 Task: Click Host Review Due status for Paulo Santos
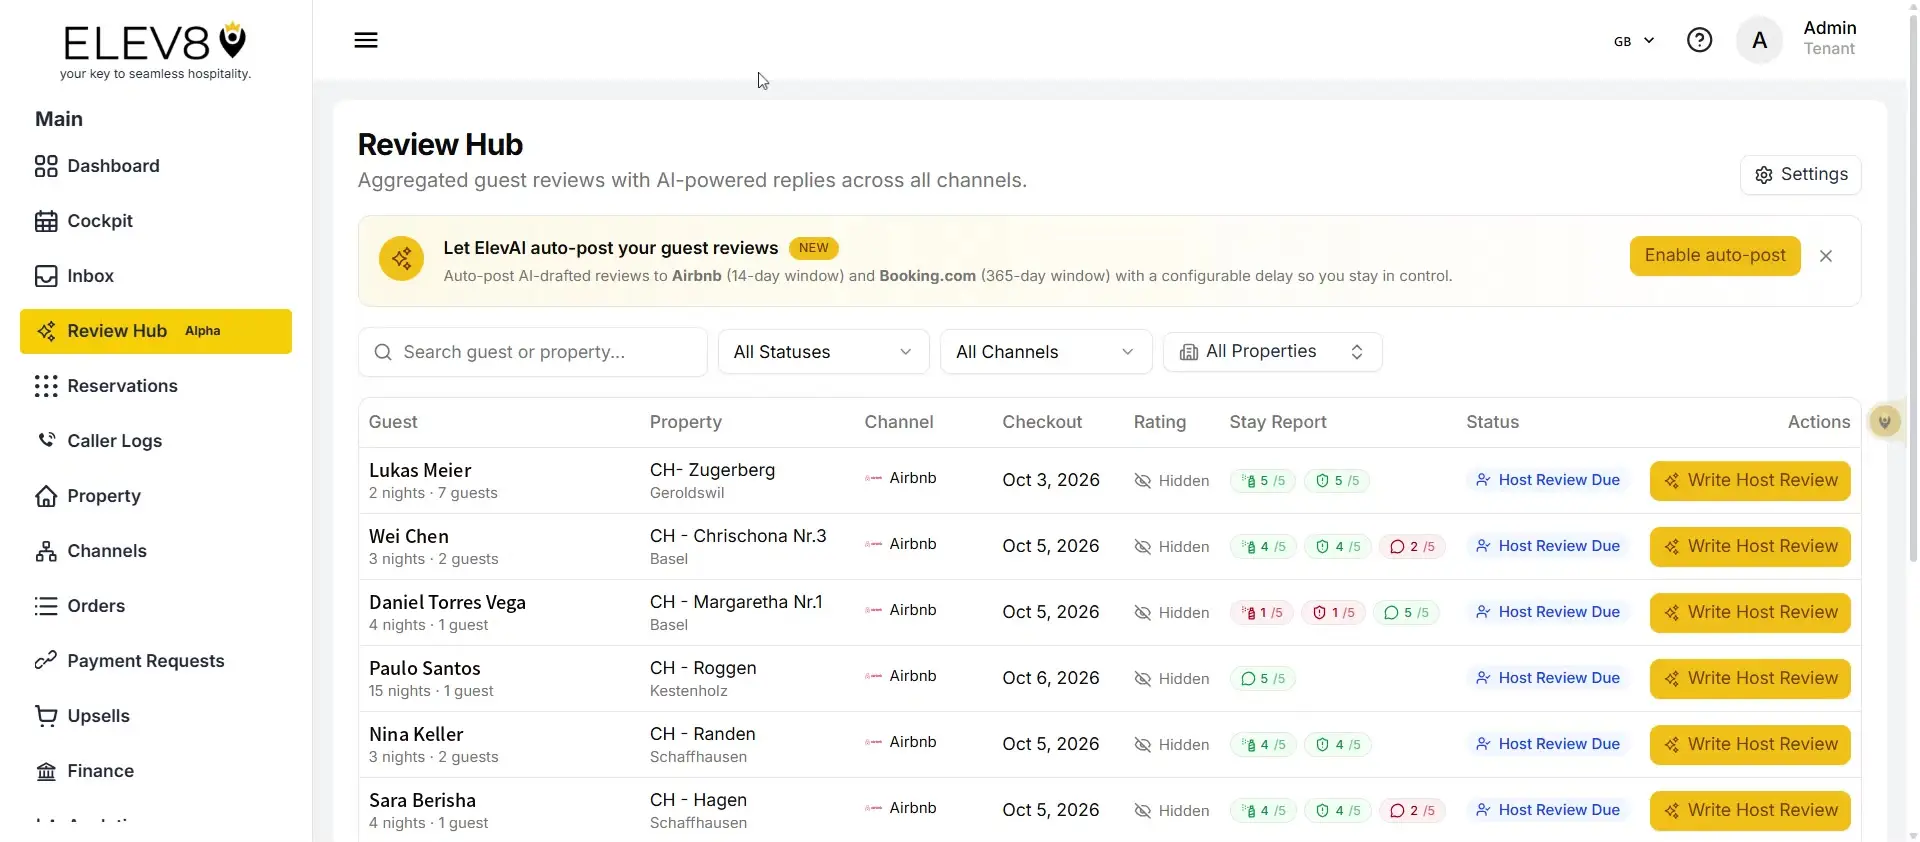coord(1548,678)
